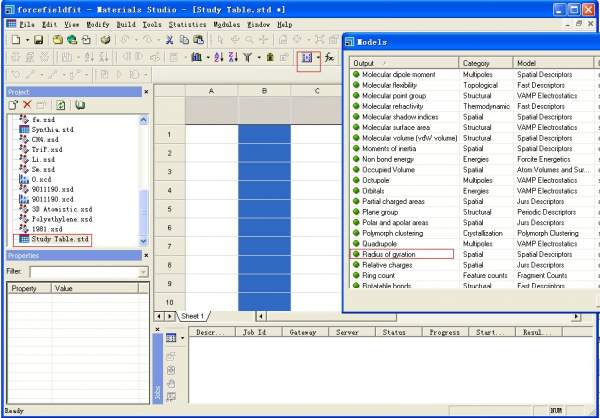This screenshot has height=418, width=600.
Task: Close the Properties panel
Action: tap(146, 255)
